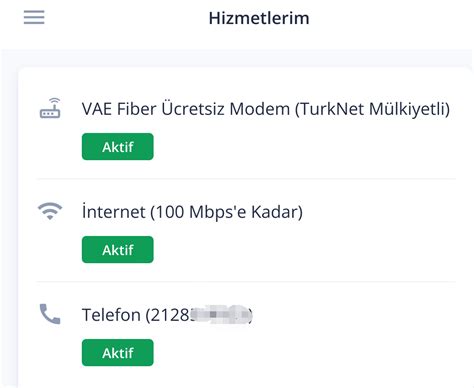
Task: Click the TurkNet Mülkiyetli text
Action: [372, 109]
